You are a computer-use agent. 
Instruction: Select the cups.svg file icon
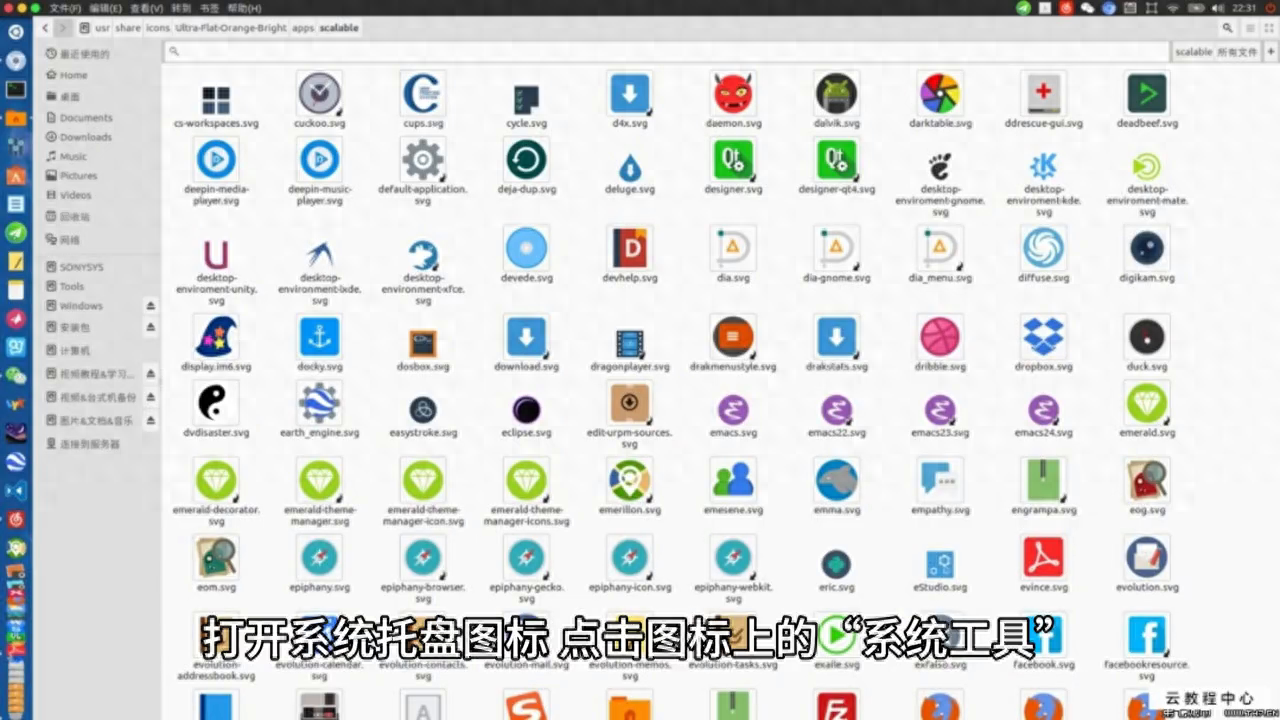click(423, 94)
